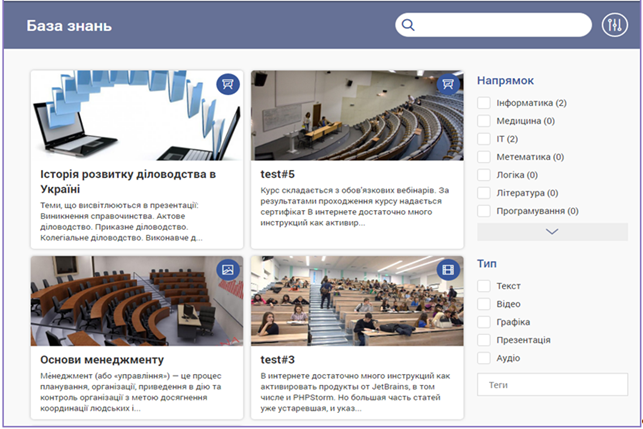Click presentation badge icon on test#5 card
Viewport: 643px width, 429px height.
point(448,84)
